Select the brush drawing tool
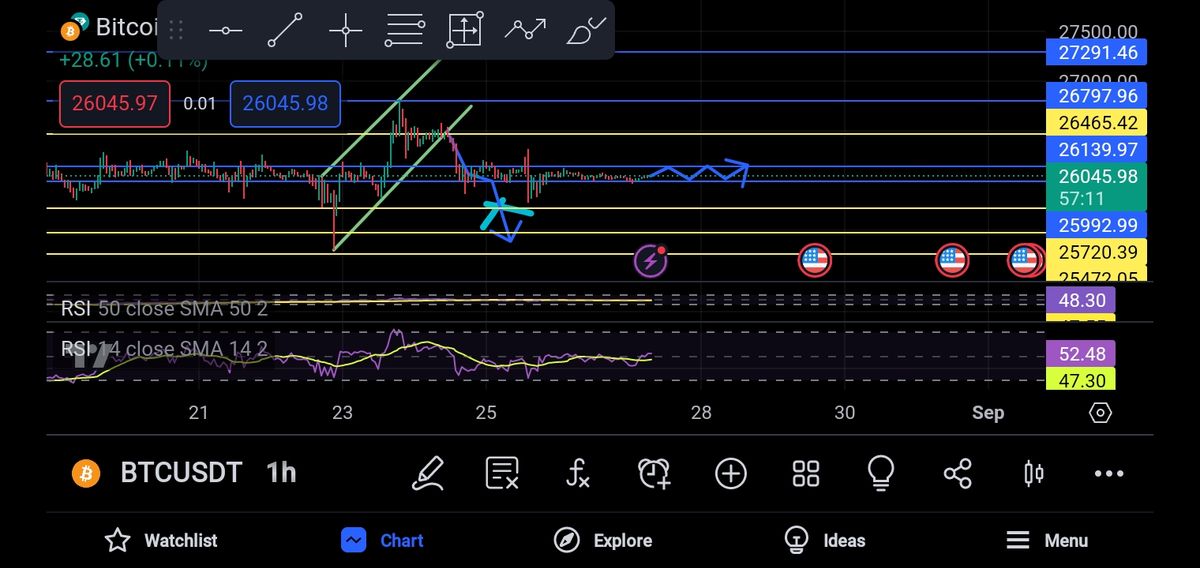Image resolution: width=1200 pixels, height=568 pixels. point(586,31)
